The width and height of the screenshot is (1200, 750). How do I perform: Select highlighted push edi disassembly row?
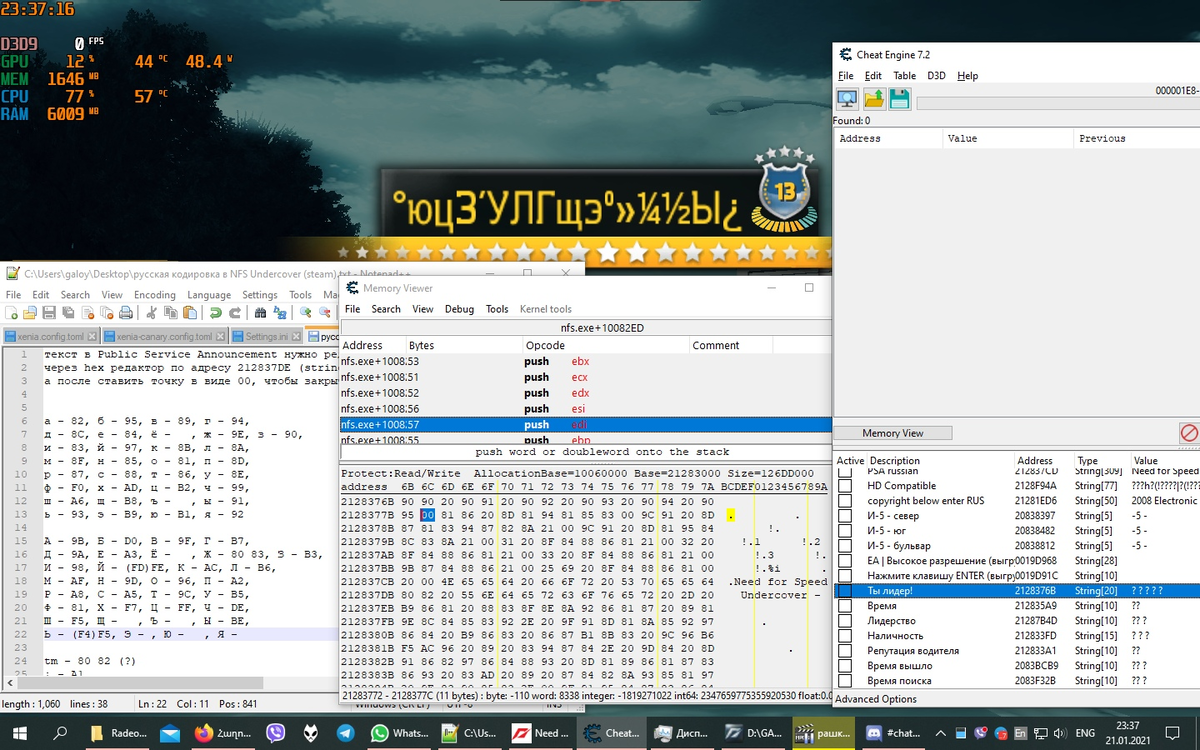(x=585, y=425)
